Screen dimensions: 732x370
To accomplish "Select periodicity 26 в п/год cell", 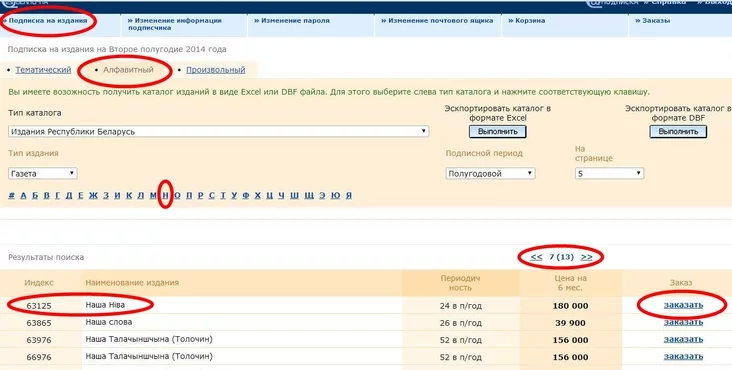I will (460, 323).
